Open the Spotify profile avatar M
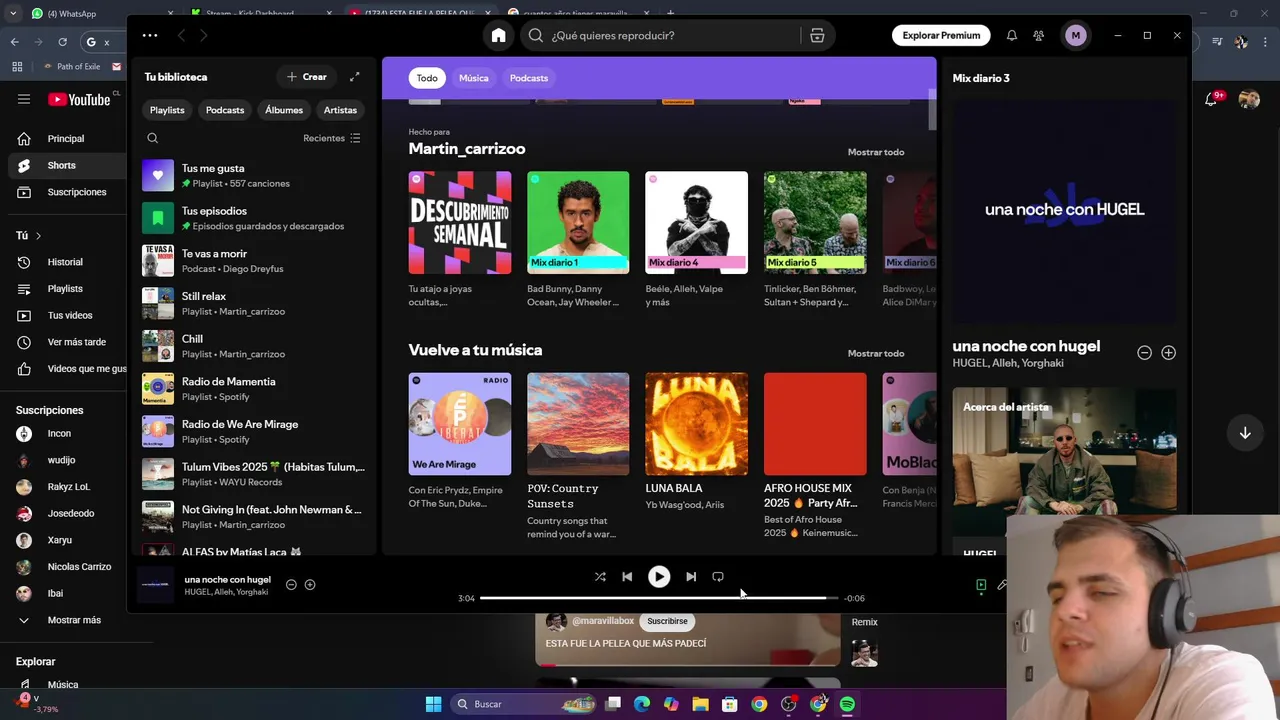Viewport: 1280px width, 720px height. (1076, 35)
